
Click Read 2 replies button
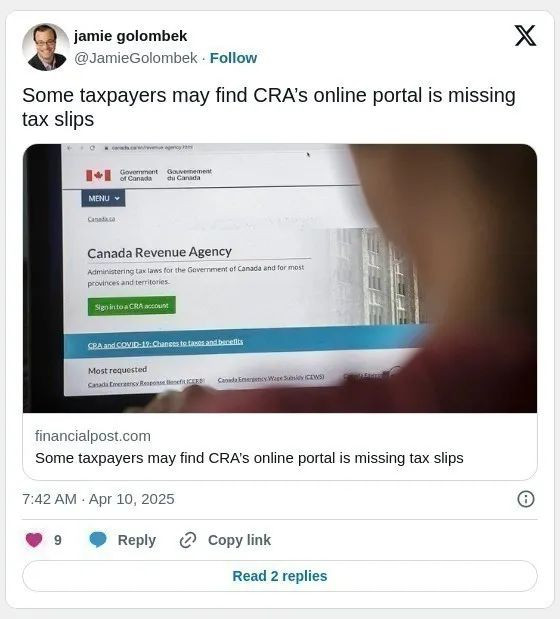pyautogui.click(x=280, y=576)
